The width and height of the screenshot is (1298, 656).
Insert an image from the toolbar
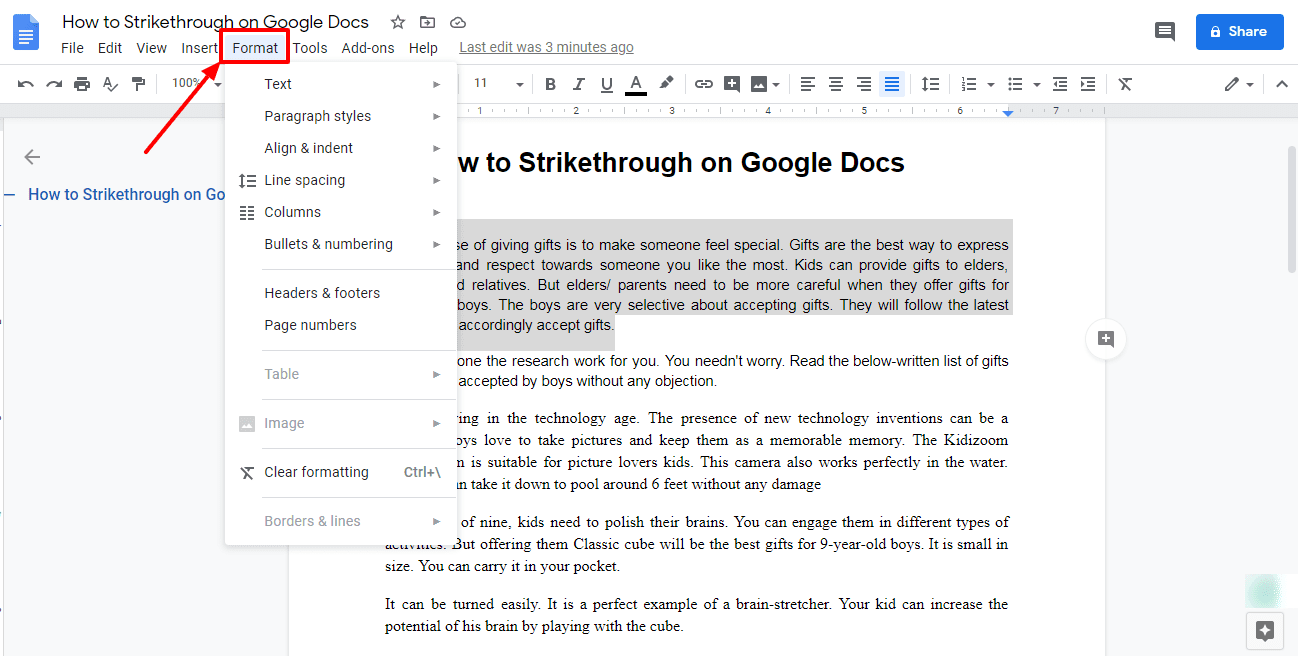759,84
